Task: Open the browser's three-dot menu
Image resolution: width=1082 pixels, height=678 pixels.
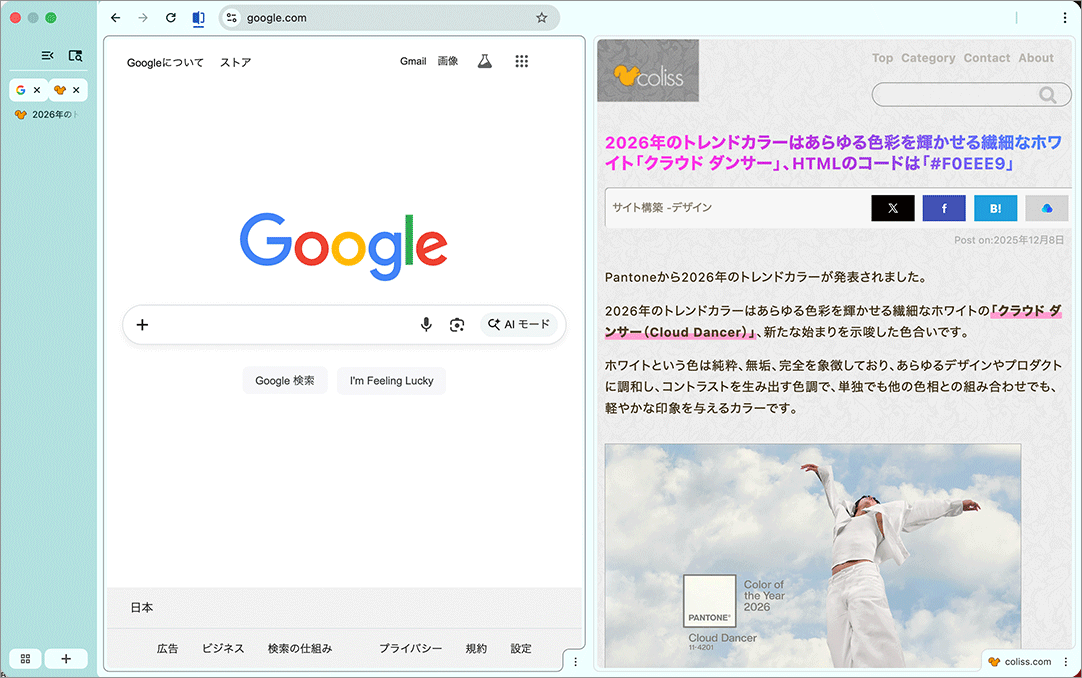Action: [1063, 17]
